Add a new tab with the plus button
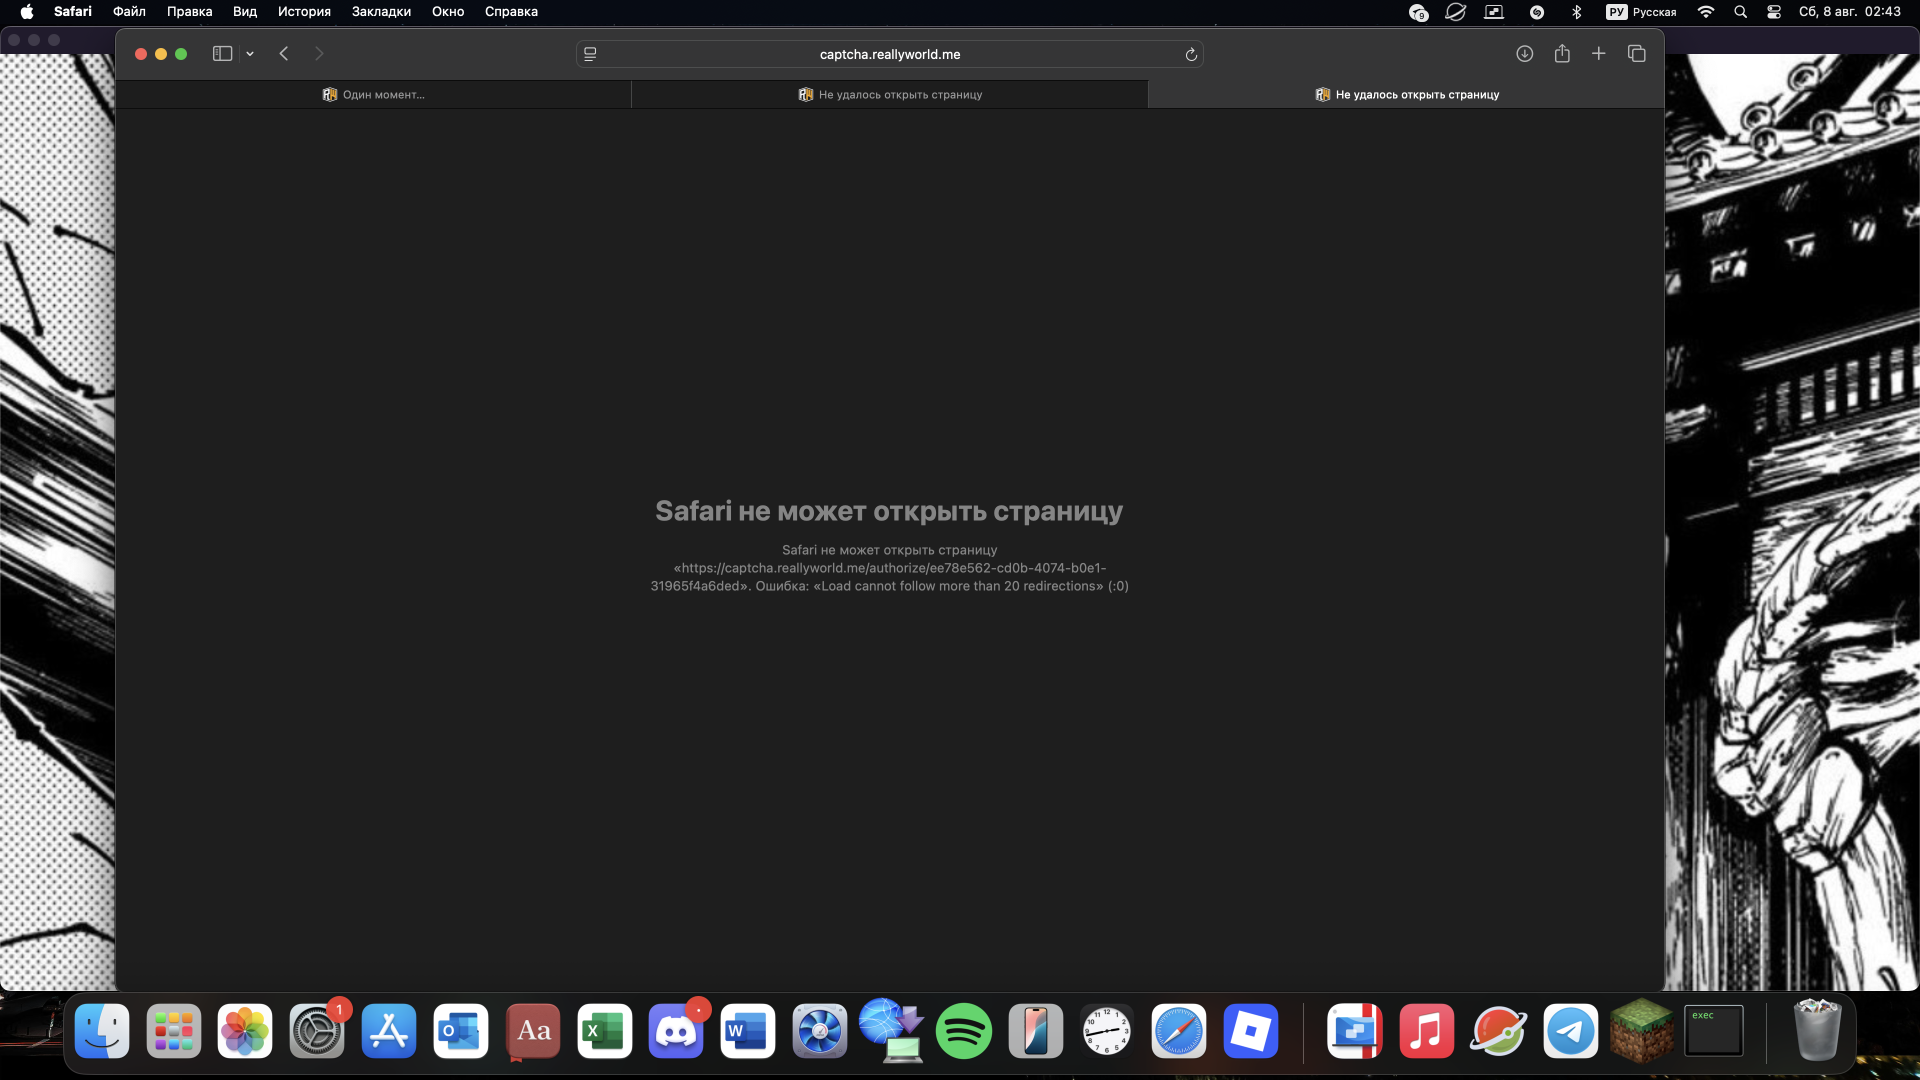This screenshot has height=1080, width=1920. pyautogui.click(x=1599, y=54)
